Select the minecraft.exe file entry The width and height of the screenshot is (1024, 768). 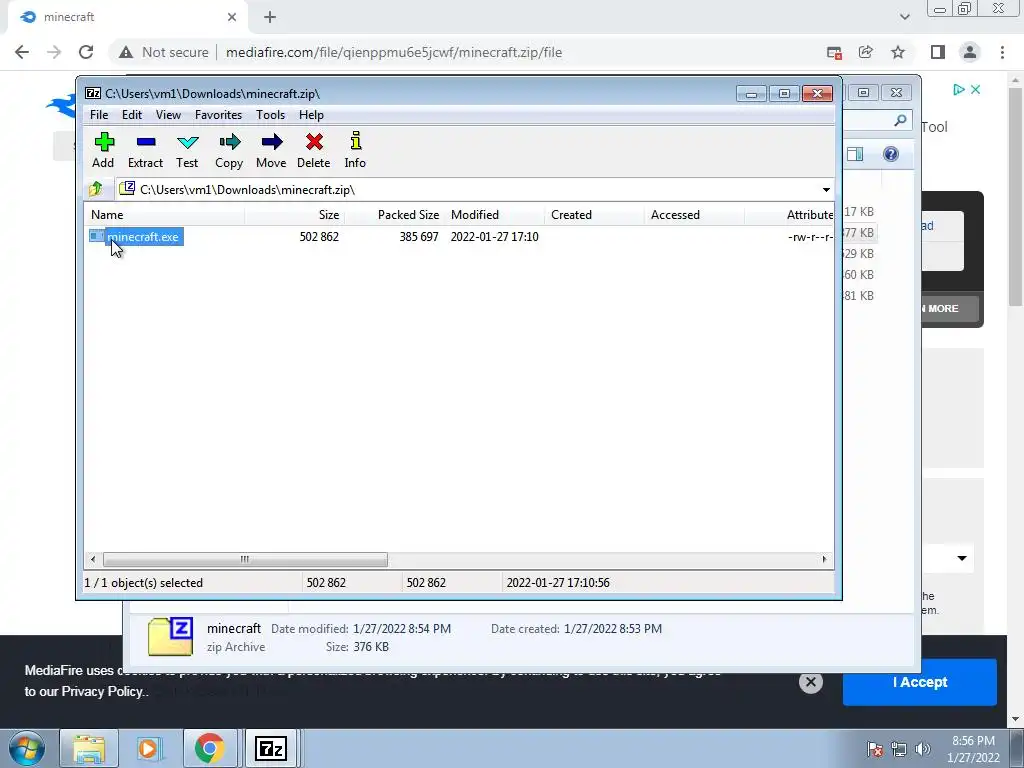(142, 237)
